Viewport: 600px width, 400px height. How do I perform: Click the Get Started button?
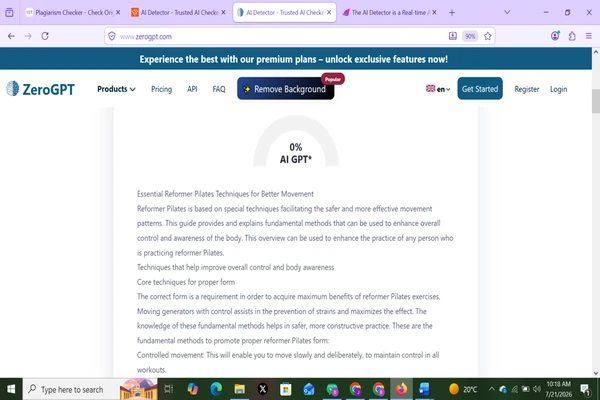(x=480, y=89)
